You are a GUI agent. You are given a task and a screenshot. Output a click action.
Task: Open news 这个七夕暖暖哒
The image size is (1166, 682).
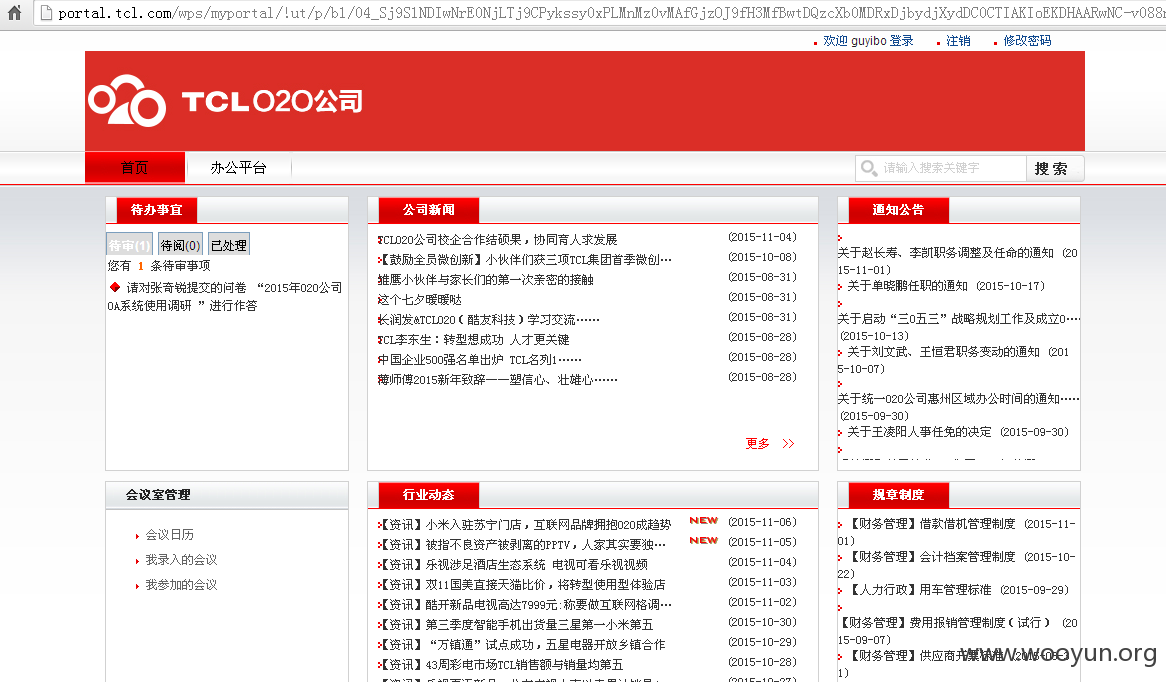click(419, 300)
